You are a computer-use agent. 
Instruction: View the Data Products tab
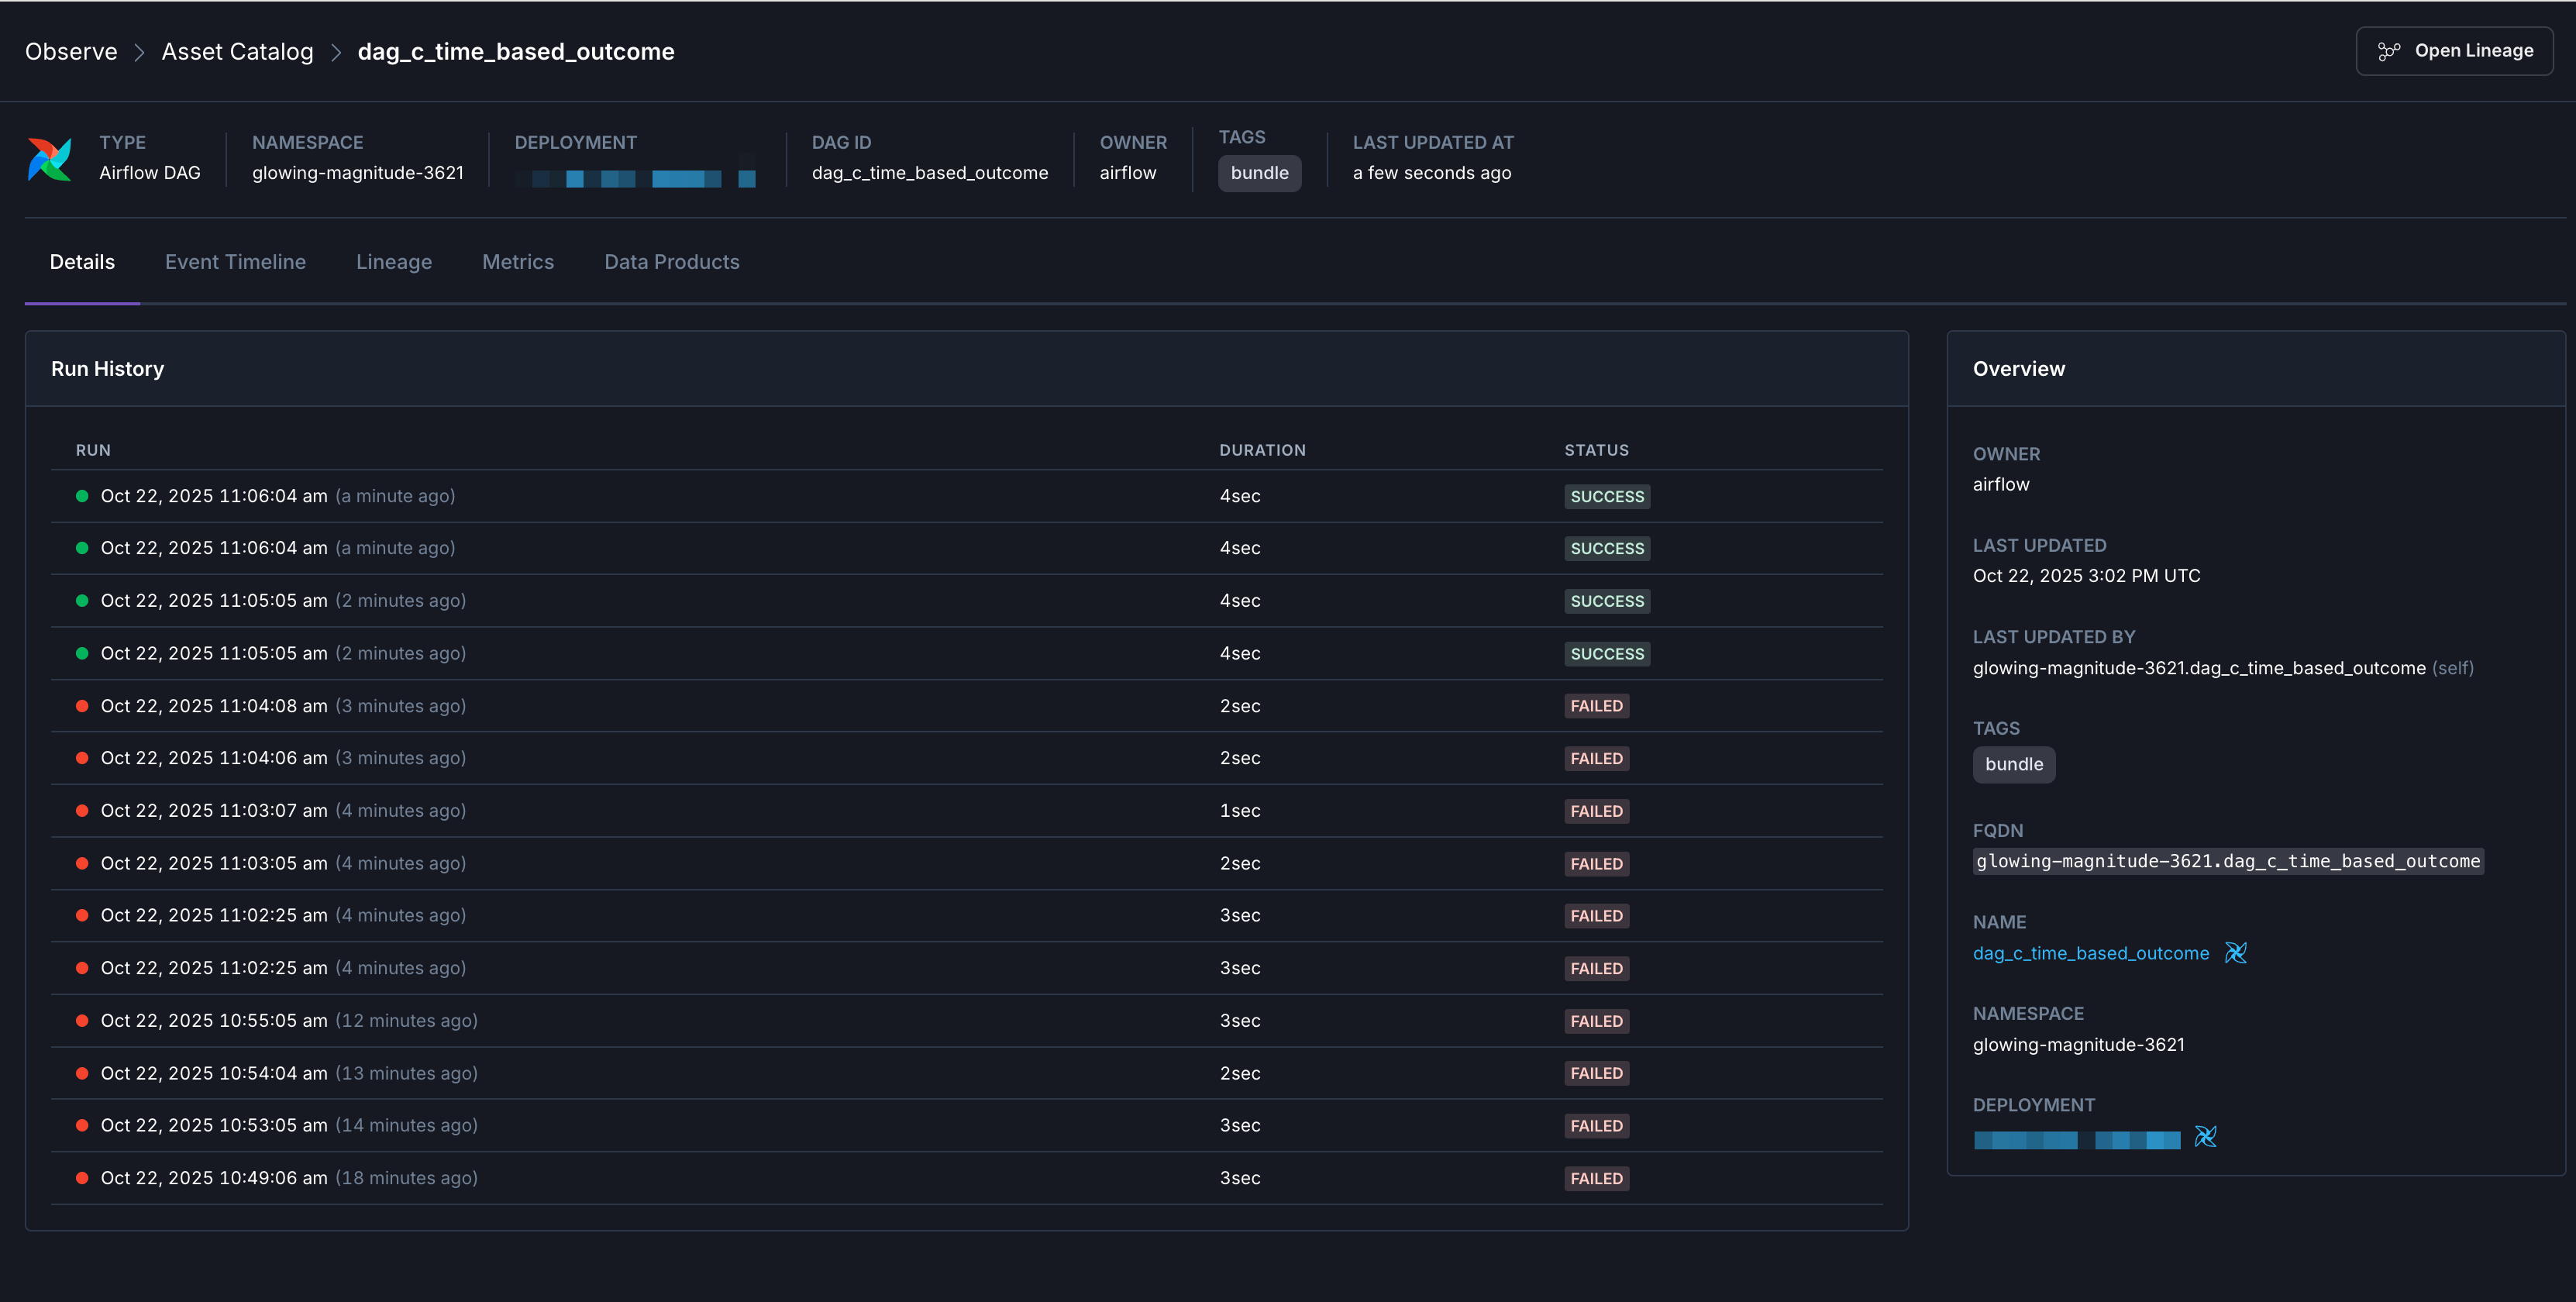[x=671, y=262]
